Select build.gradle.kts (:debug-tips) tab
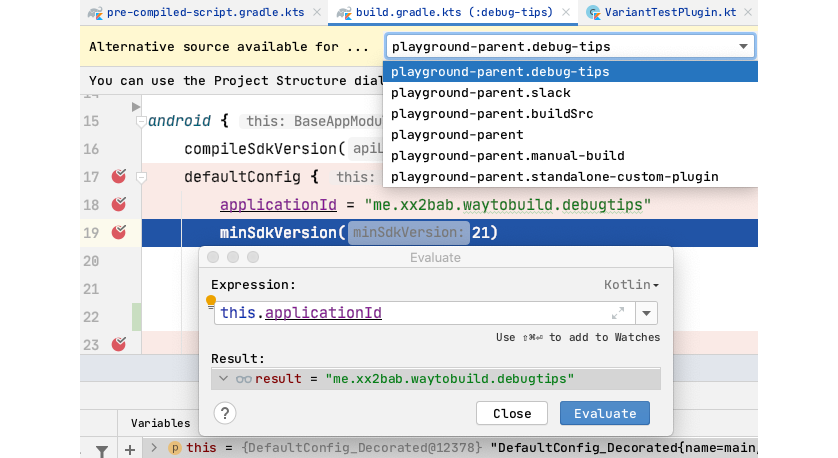The height and width of the screenshot is (458, 838). coord(454,12)
